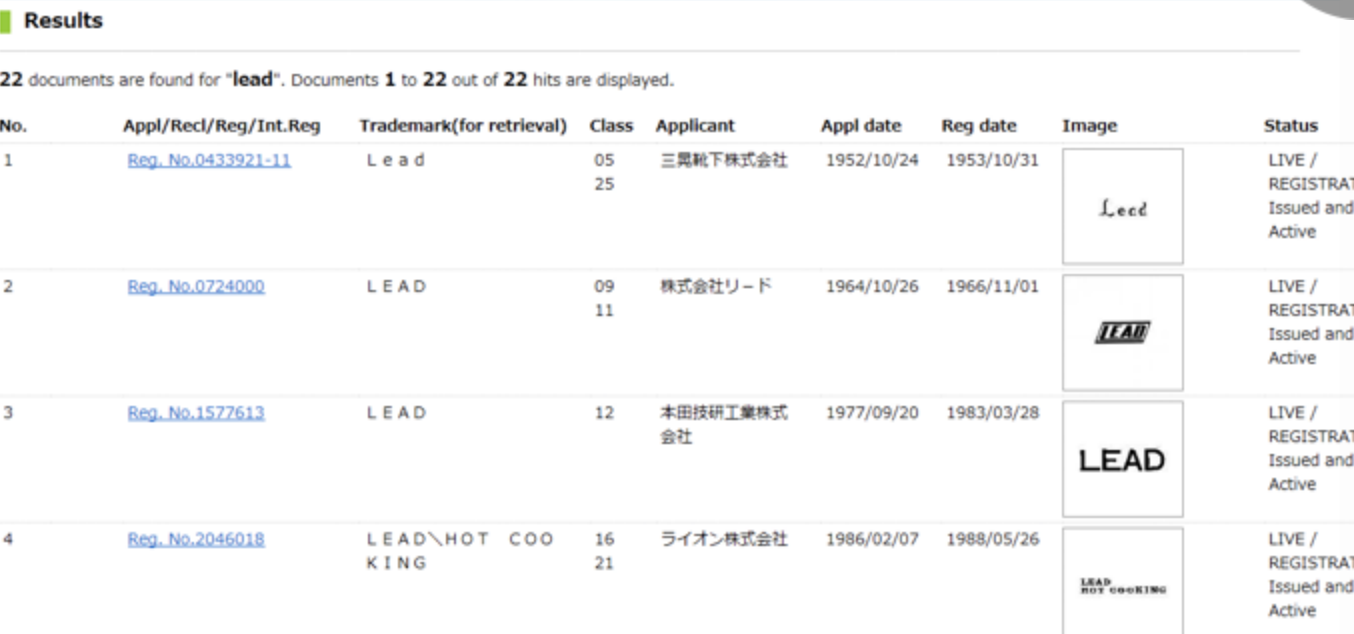Click the Status column header
This screenshot has width=1354, height=634.
coord(1290,126)
